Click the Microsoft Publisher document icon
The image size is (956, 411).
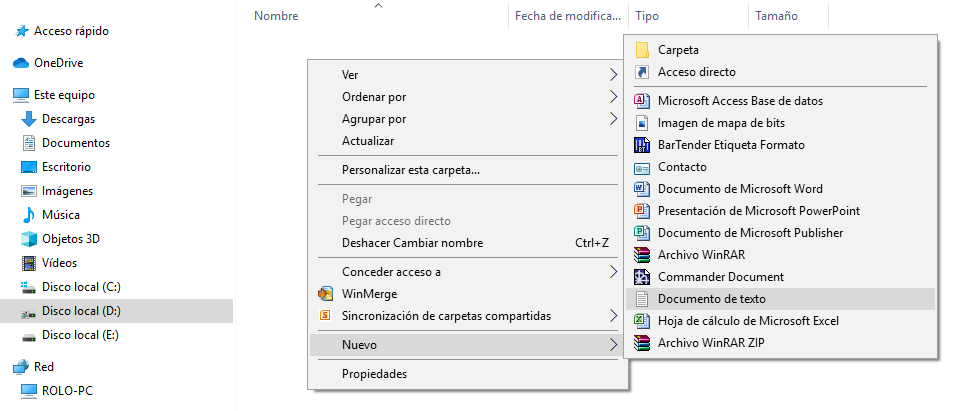tap(642, 233)
